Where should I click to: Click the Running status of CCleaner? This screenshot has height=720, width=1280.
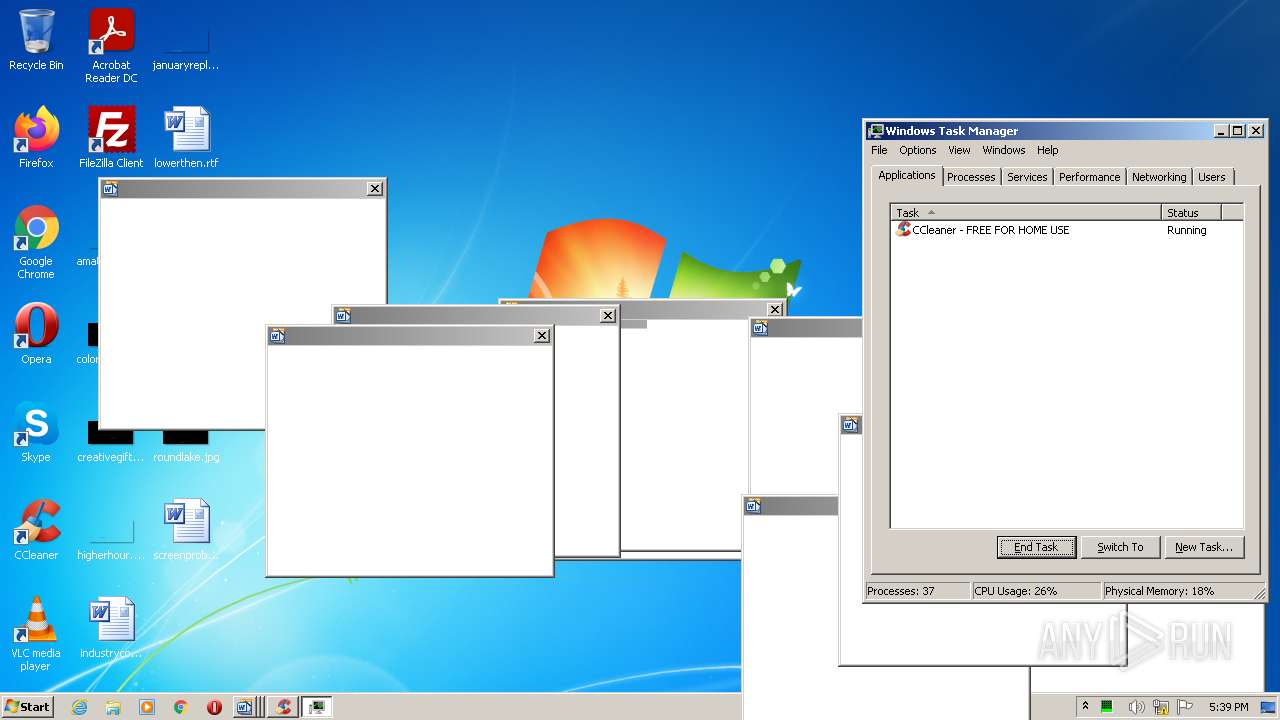1186,230
